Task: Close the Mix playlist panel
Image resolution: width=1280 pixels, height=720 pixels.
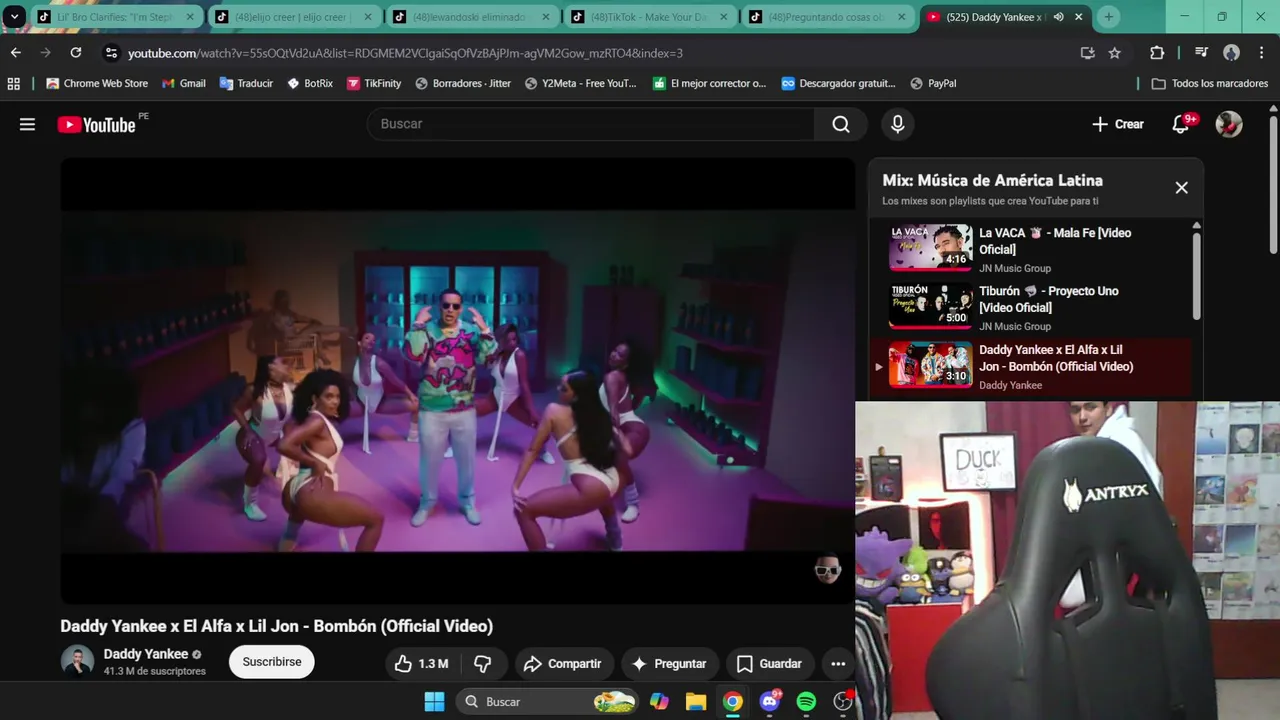Action: point(1181,187)
